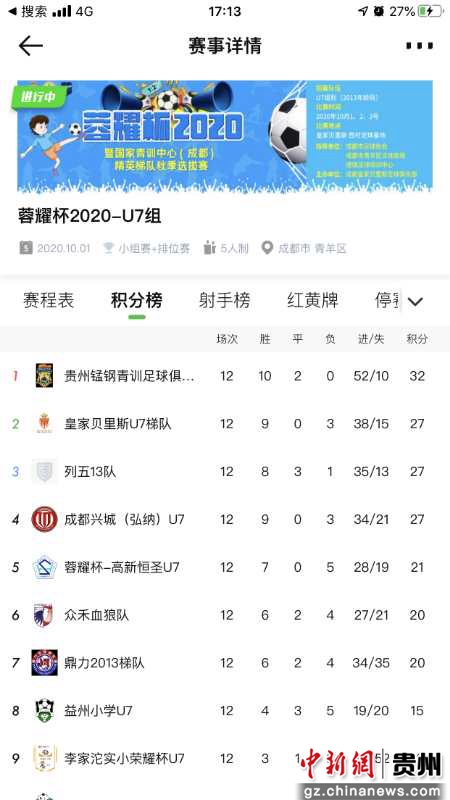
Task: Expand the tab list chevron
Action: point(415,302)
